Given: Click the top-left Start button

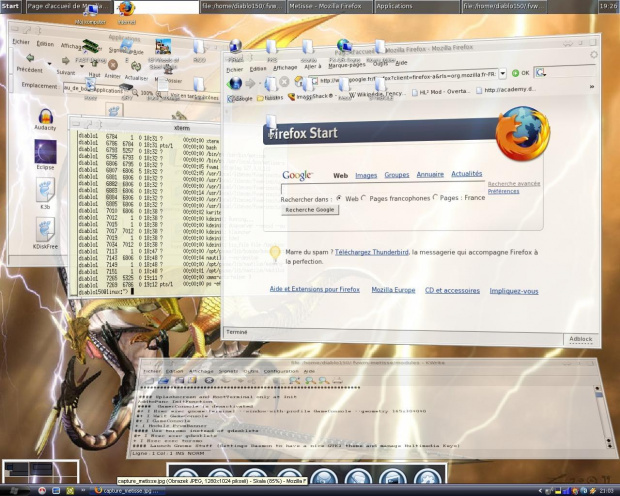Looking at the screenshot, I should tap(11, 6).
